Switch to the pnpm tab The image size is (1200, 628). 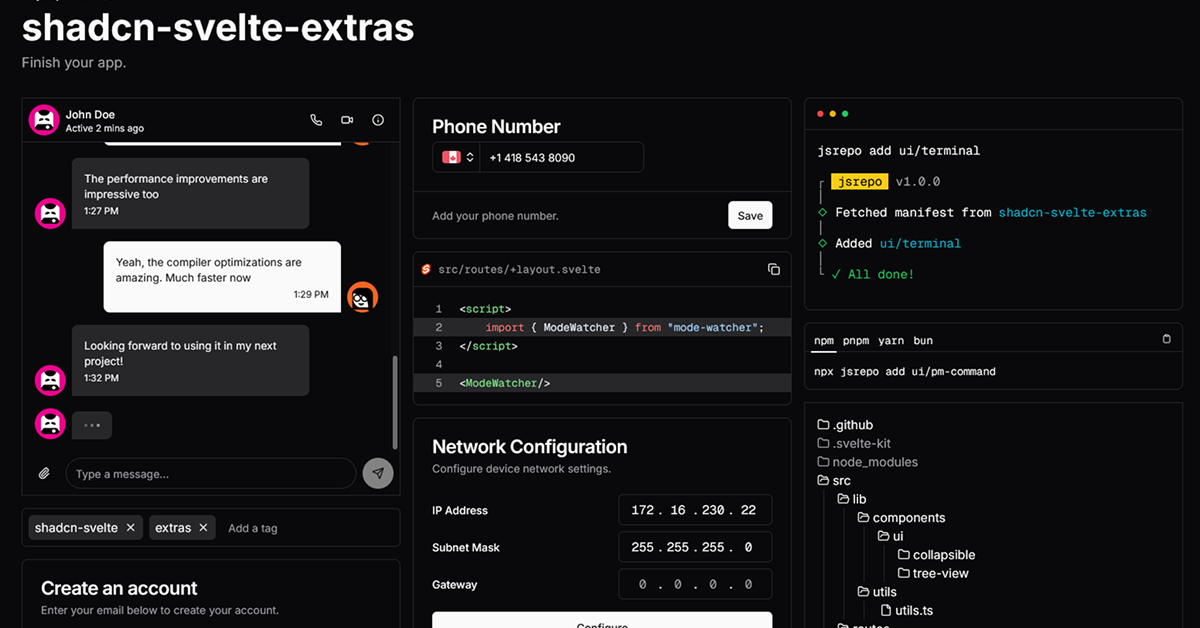pos(855,341)
